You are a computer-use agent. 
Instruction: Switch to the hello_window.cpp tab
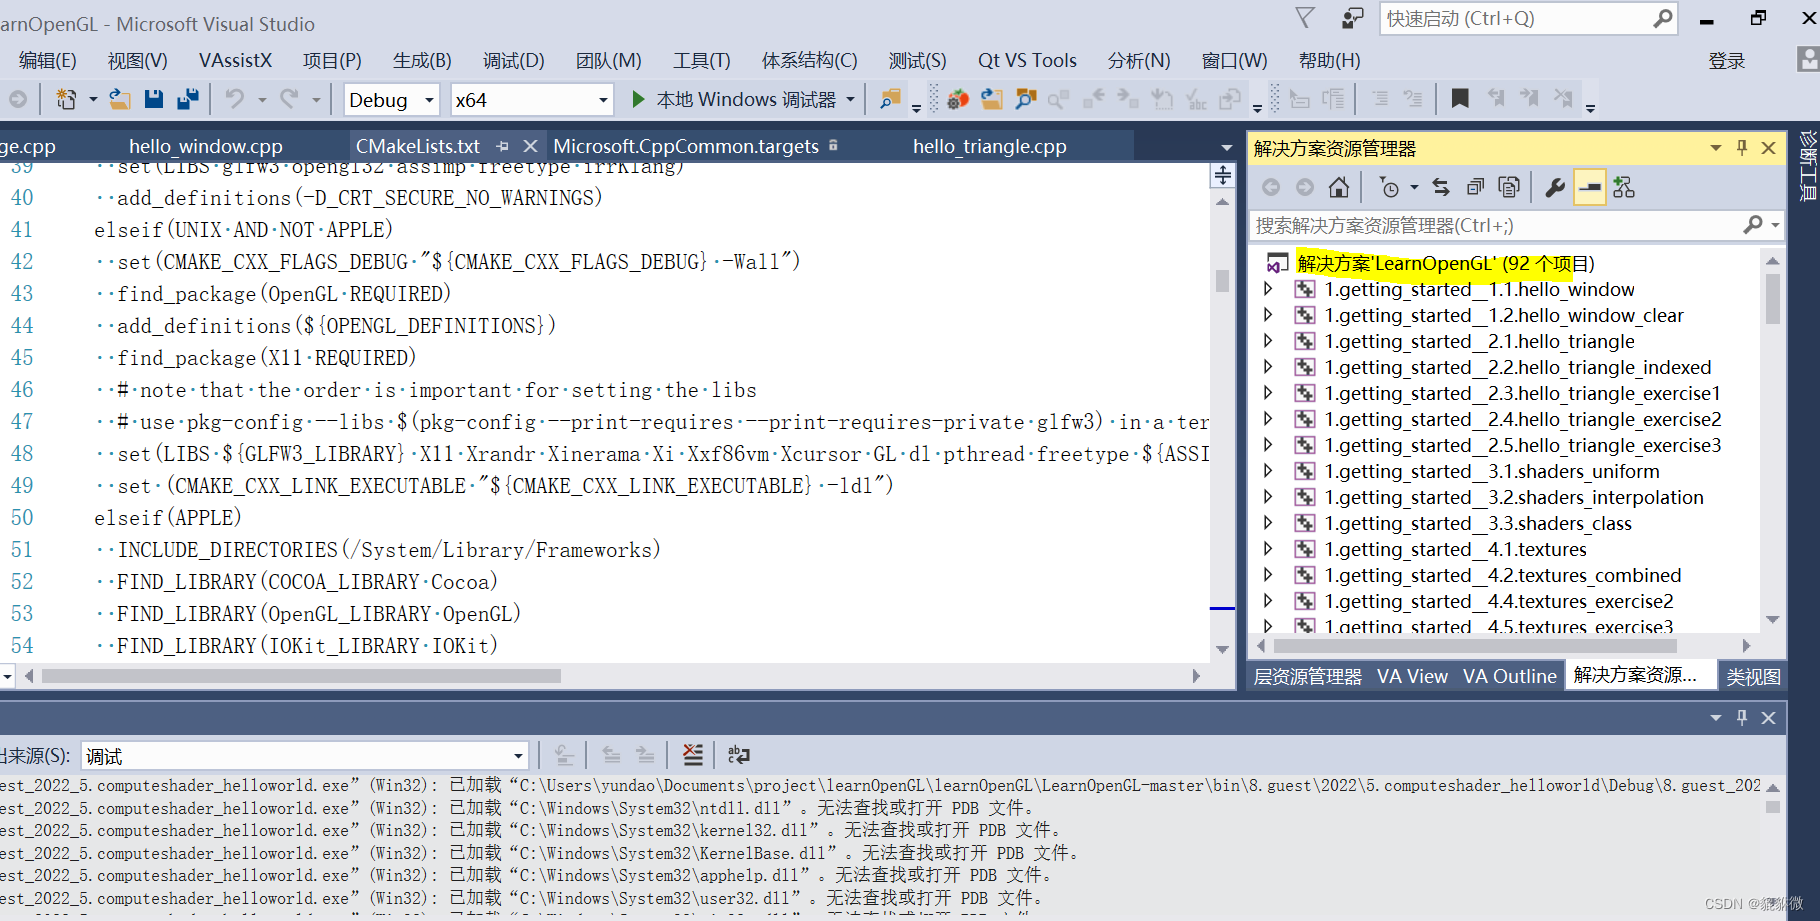205,146
